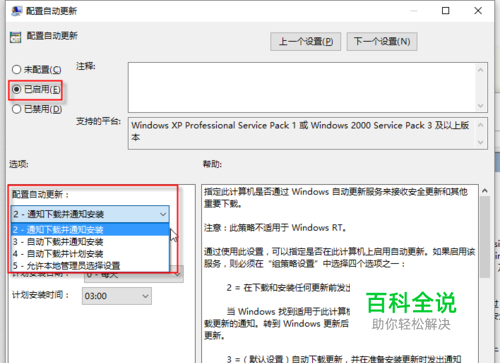Click inside the 注释 comment text box
The height and width of the screenshot is (363, 500).
click(302, 87)
